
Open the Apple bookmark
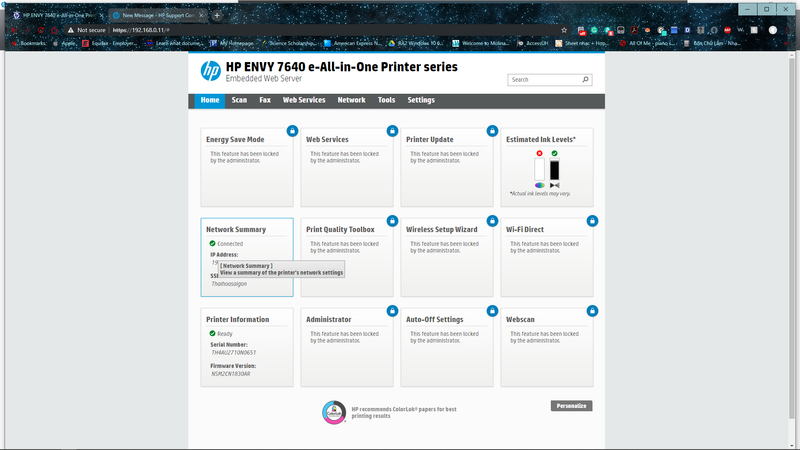(64, 43)
